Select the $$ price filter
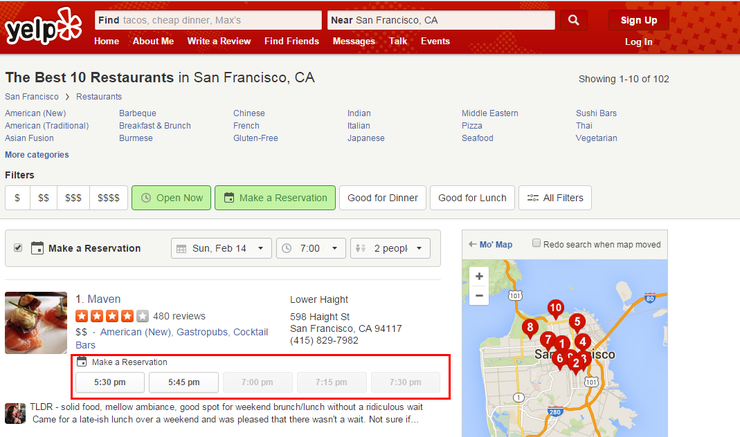 click(x=43, y=198)
